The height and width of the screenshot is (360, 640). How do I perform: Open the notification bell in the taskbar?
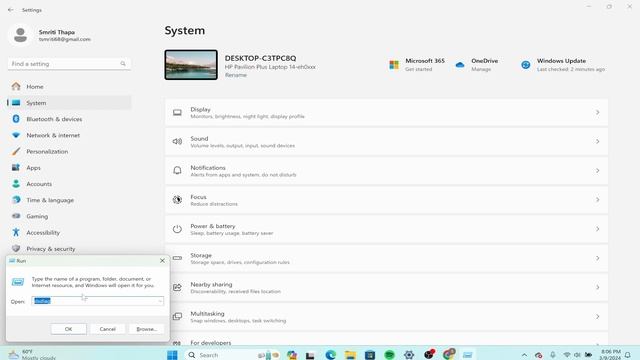click(628, 355)
